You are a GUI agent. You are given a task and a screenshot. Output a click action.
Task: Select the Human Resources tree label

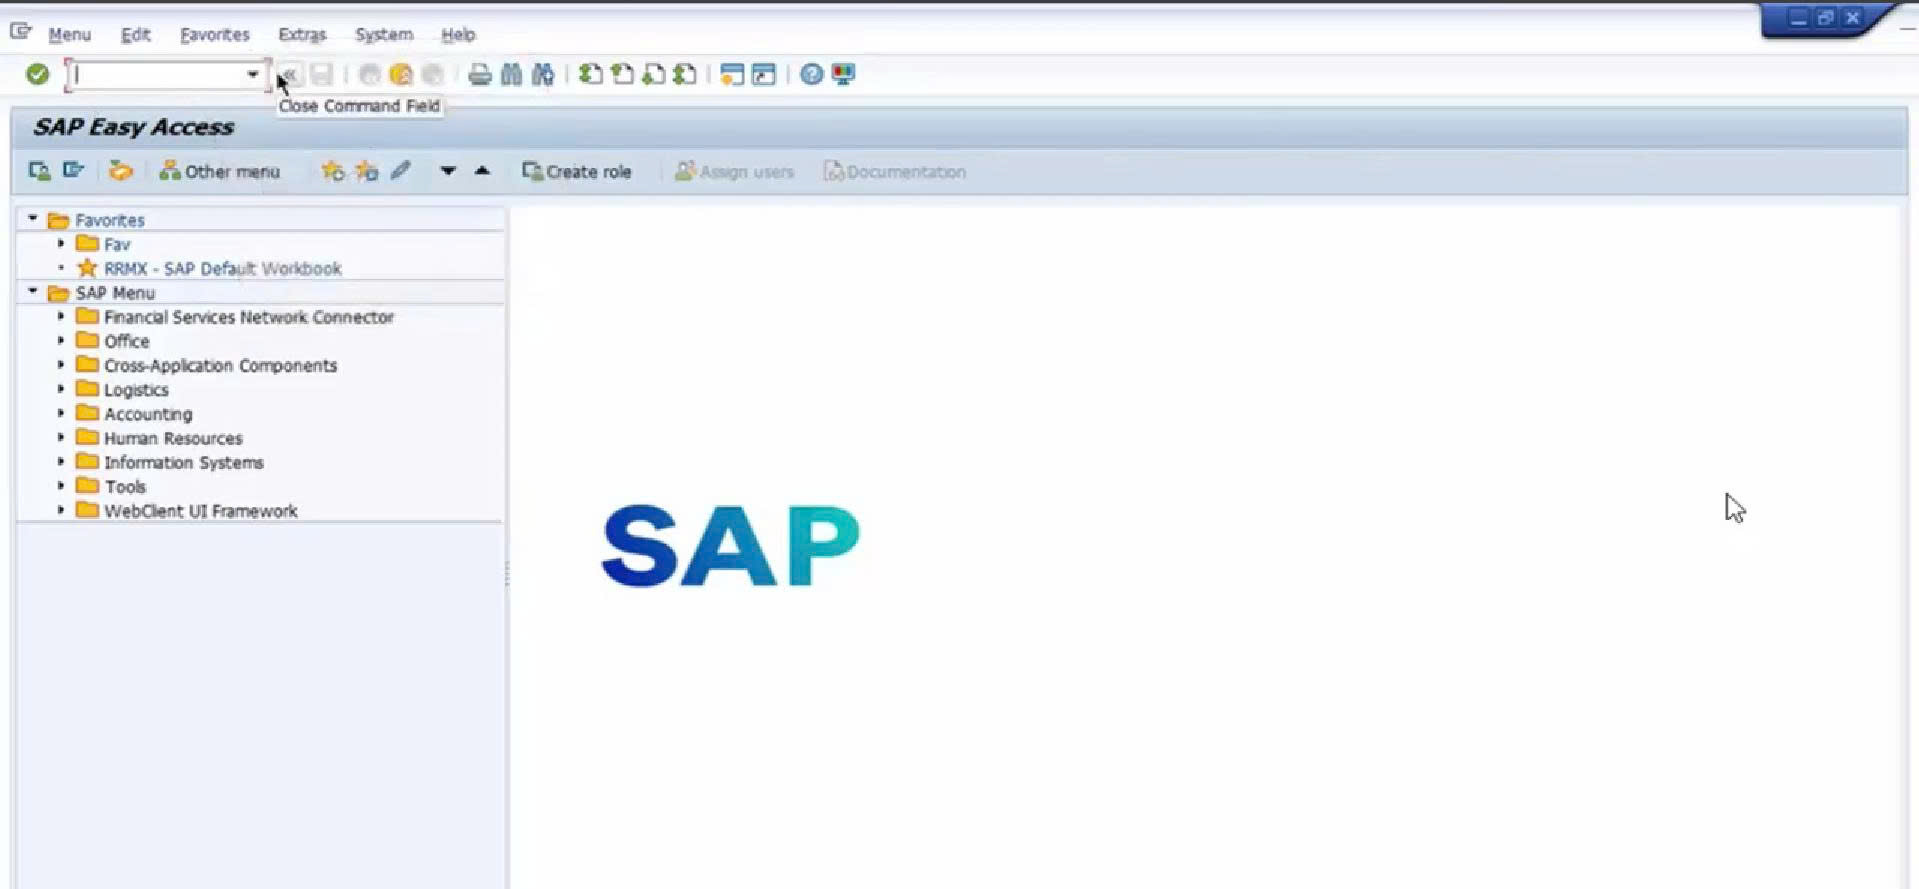[x=173, y=438]
